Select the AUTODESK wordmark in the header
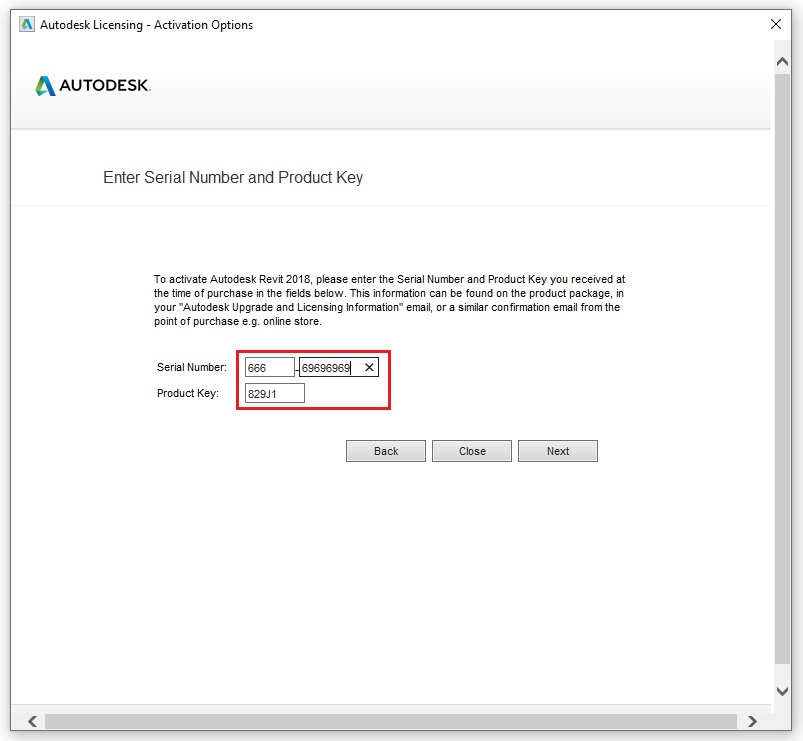The width and height of the screenshot is (803, 741). pos(104,86)
